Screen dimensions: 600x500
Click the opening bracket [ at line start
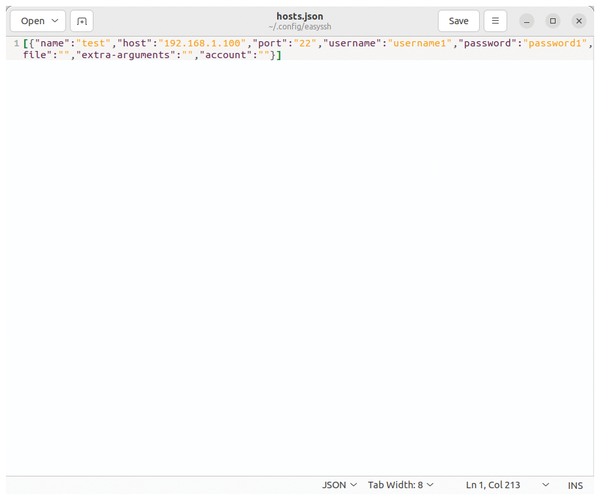point(26,43)
